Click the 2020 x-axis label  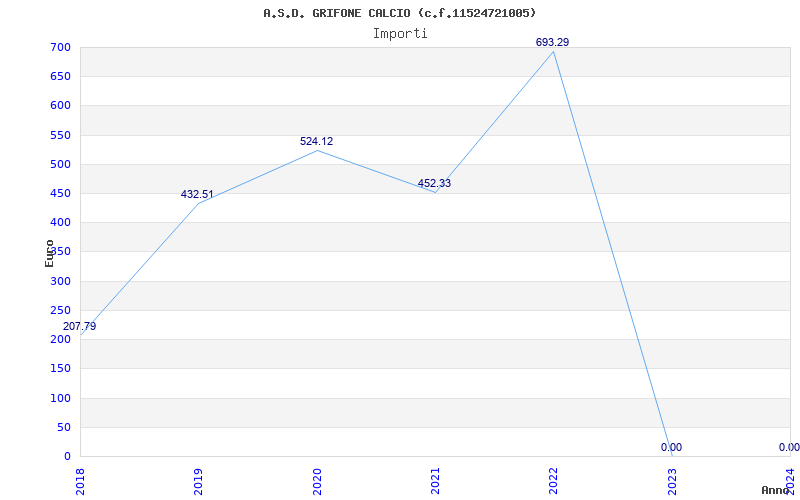tap(317, 482)
